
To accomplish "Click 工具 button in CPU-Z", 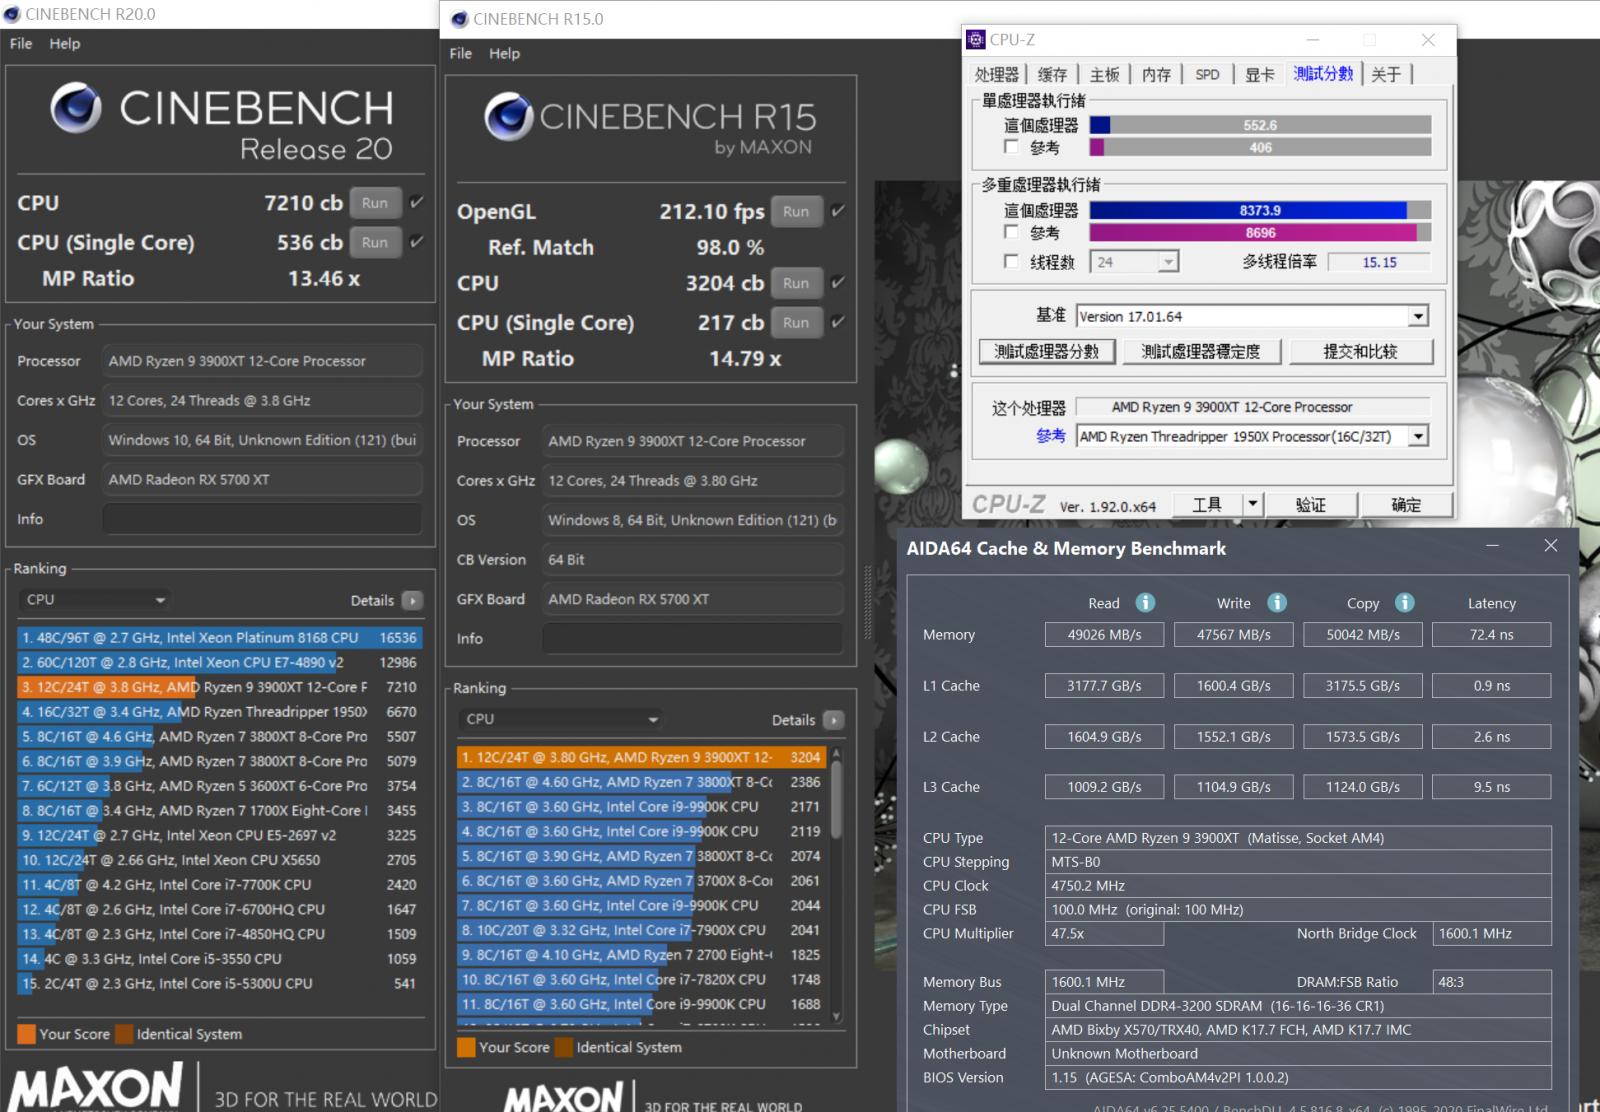I will 1206,504.
